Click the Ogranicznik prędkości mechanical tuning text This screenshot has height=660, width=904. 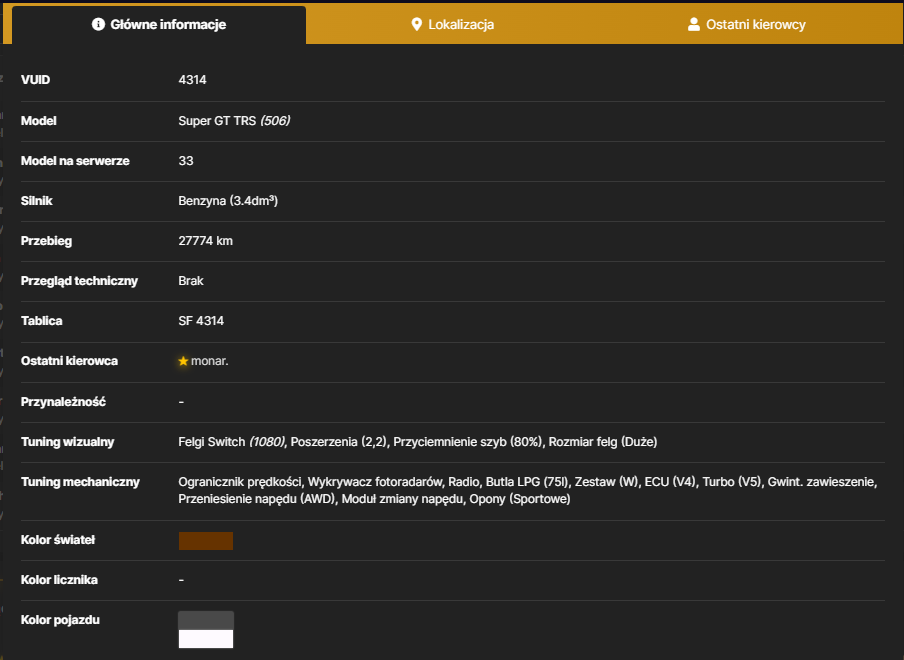(x=240, y=481)
